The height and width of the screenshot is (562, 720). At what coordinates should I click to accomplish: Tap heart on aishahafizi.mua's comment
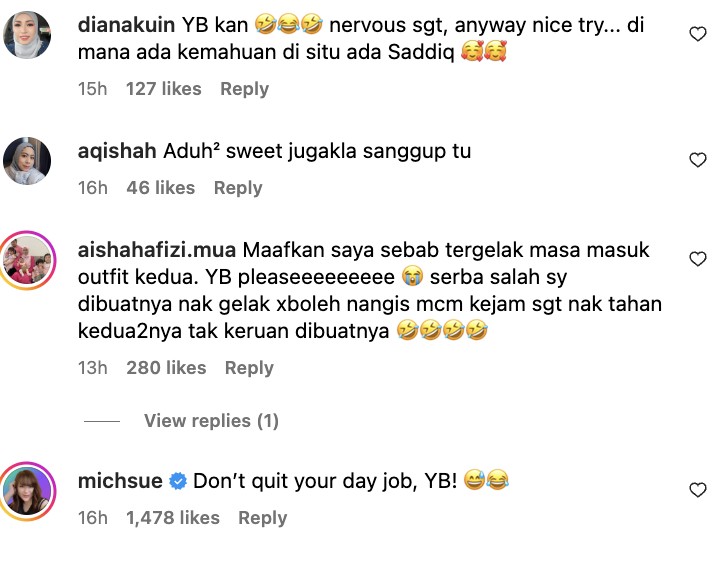click(x=698, y=259)
